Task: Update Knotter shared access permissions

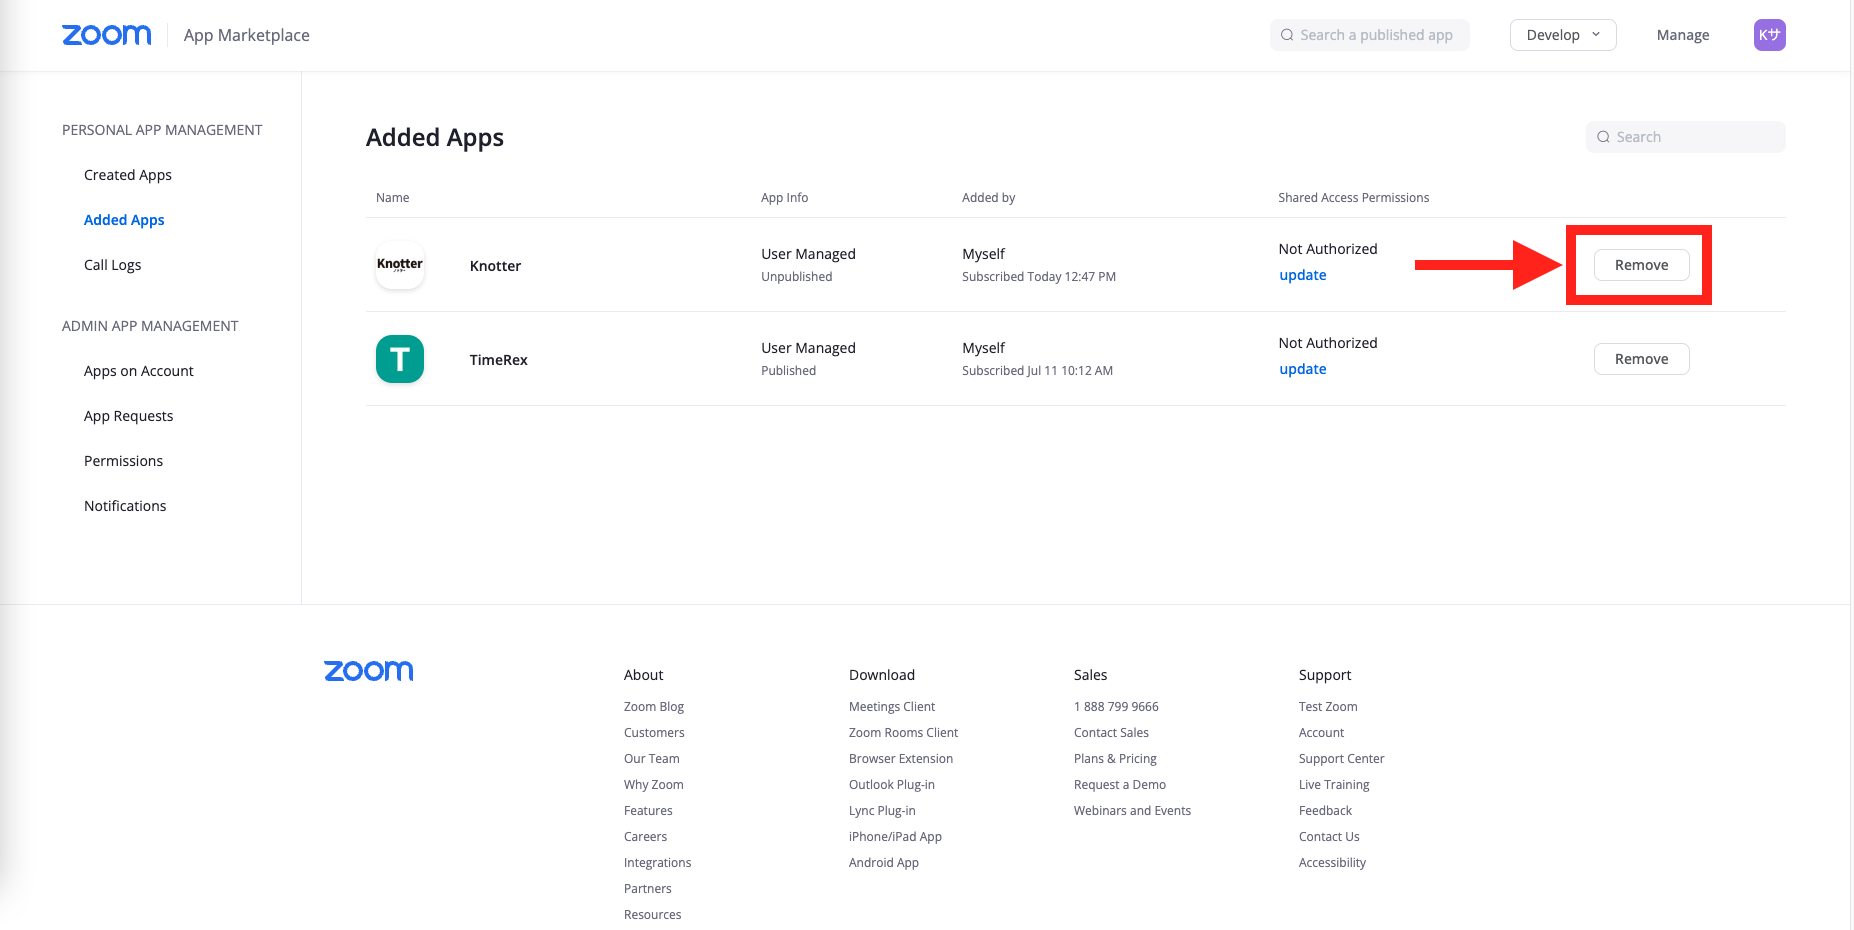Action: coord(1302,275)
